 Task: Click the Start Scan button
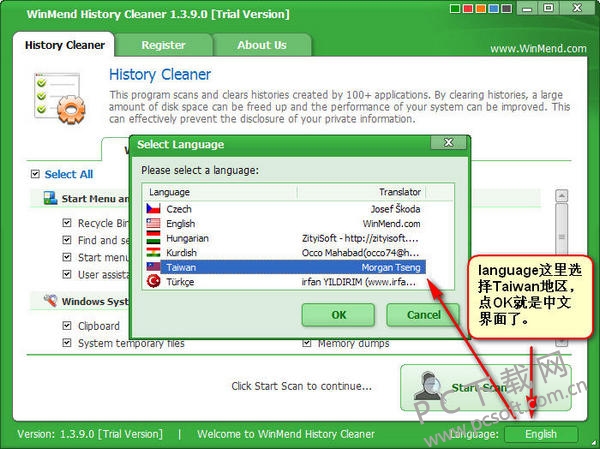coord(486,387)
